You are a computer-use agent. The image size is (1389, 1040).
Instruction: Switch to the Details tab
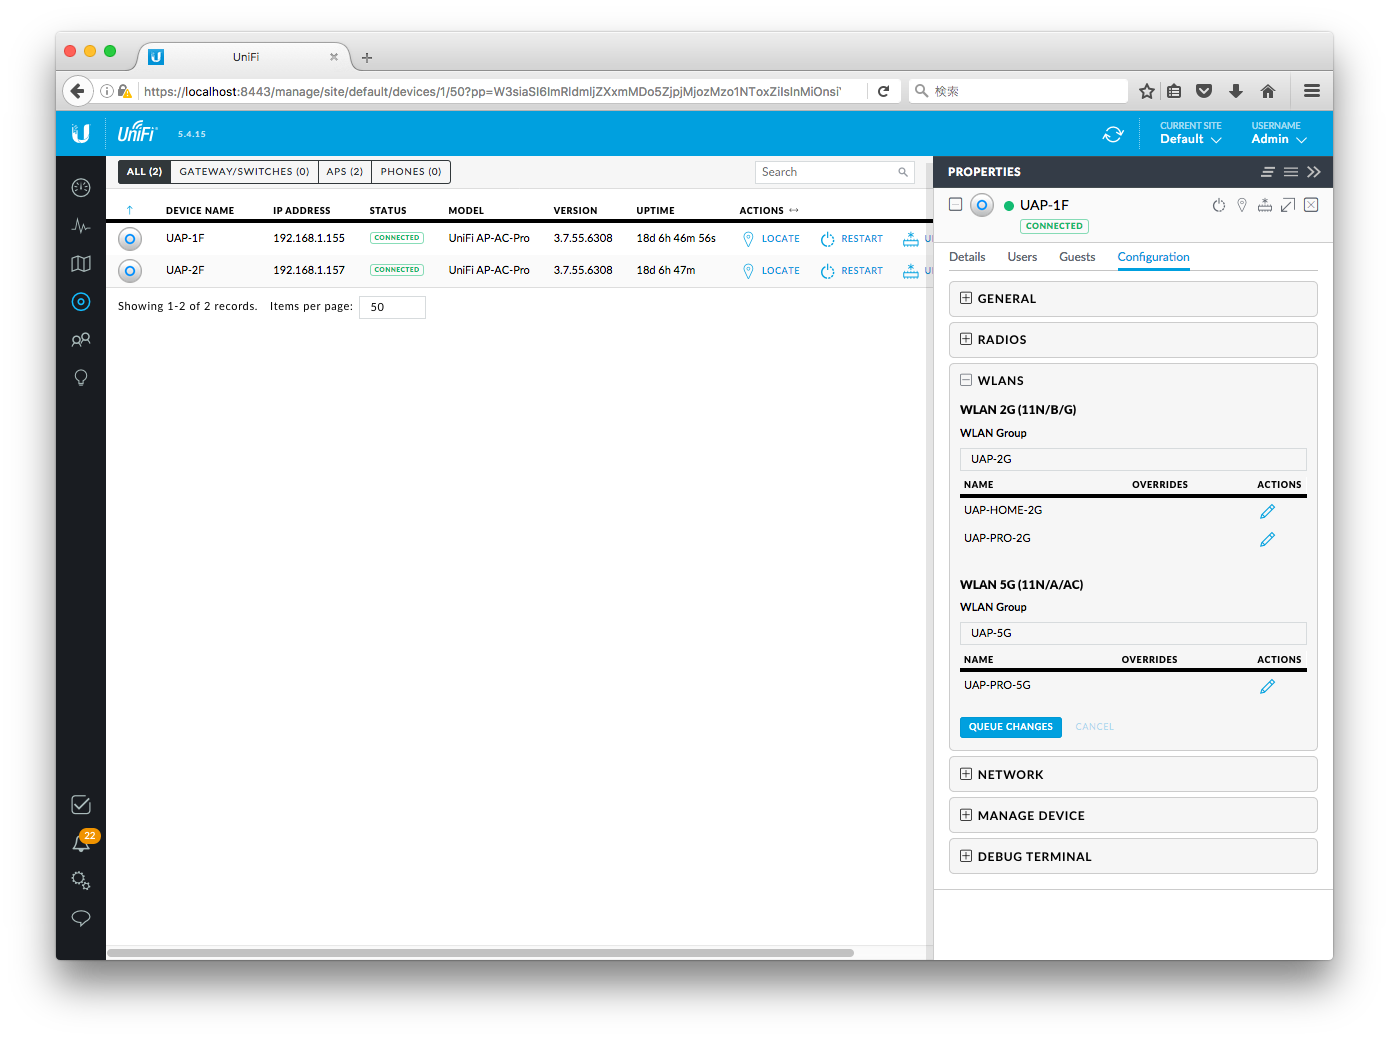click(x=967, y=257)
